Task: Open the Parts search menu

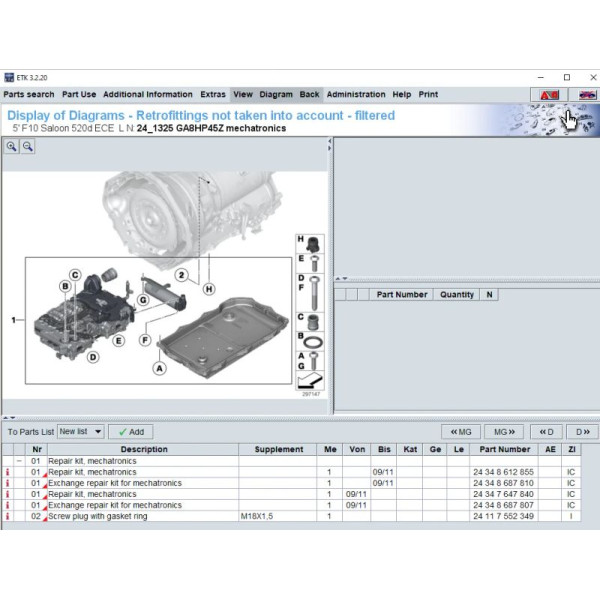Action: tap(29, 94)
